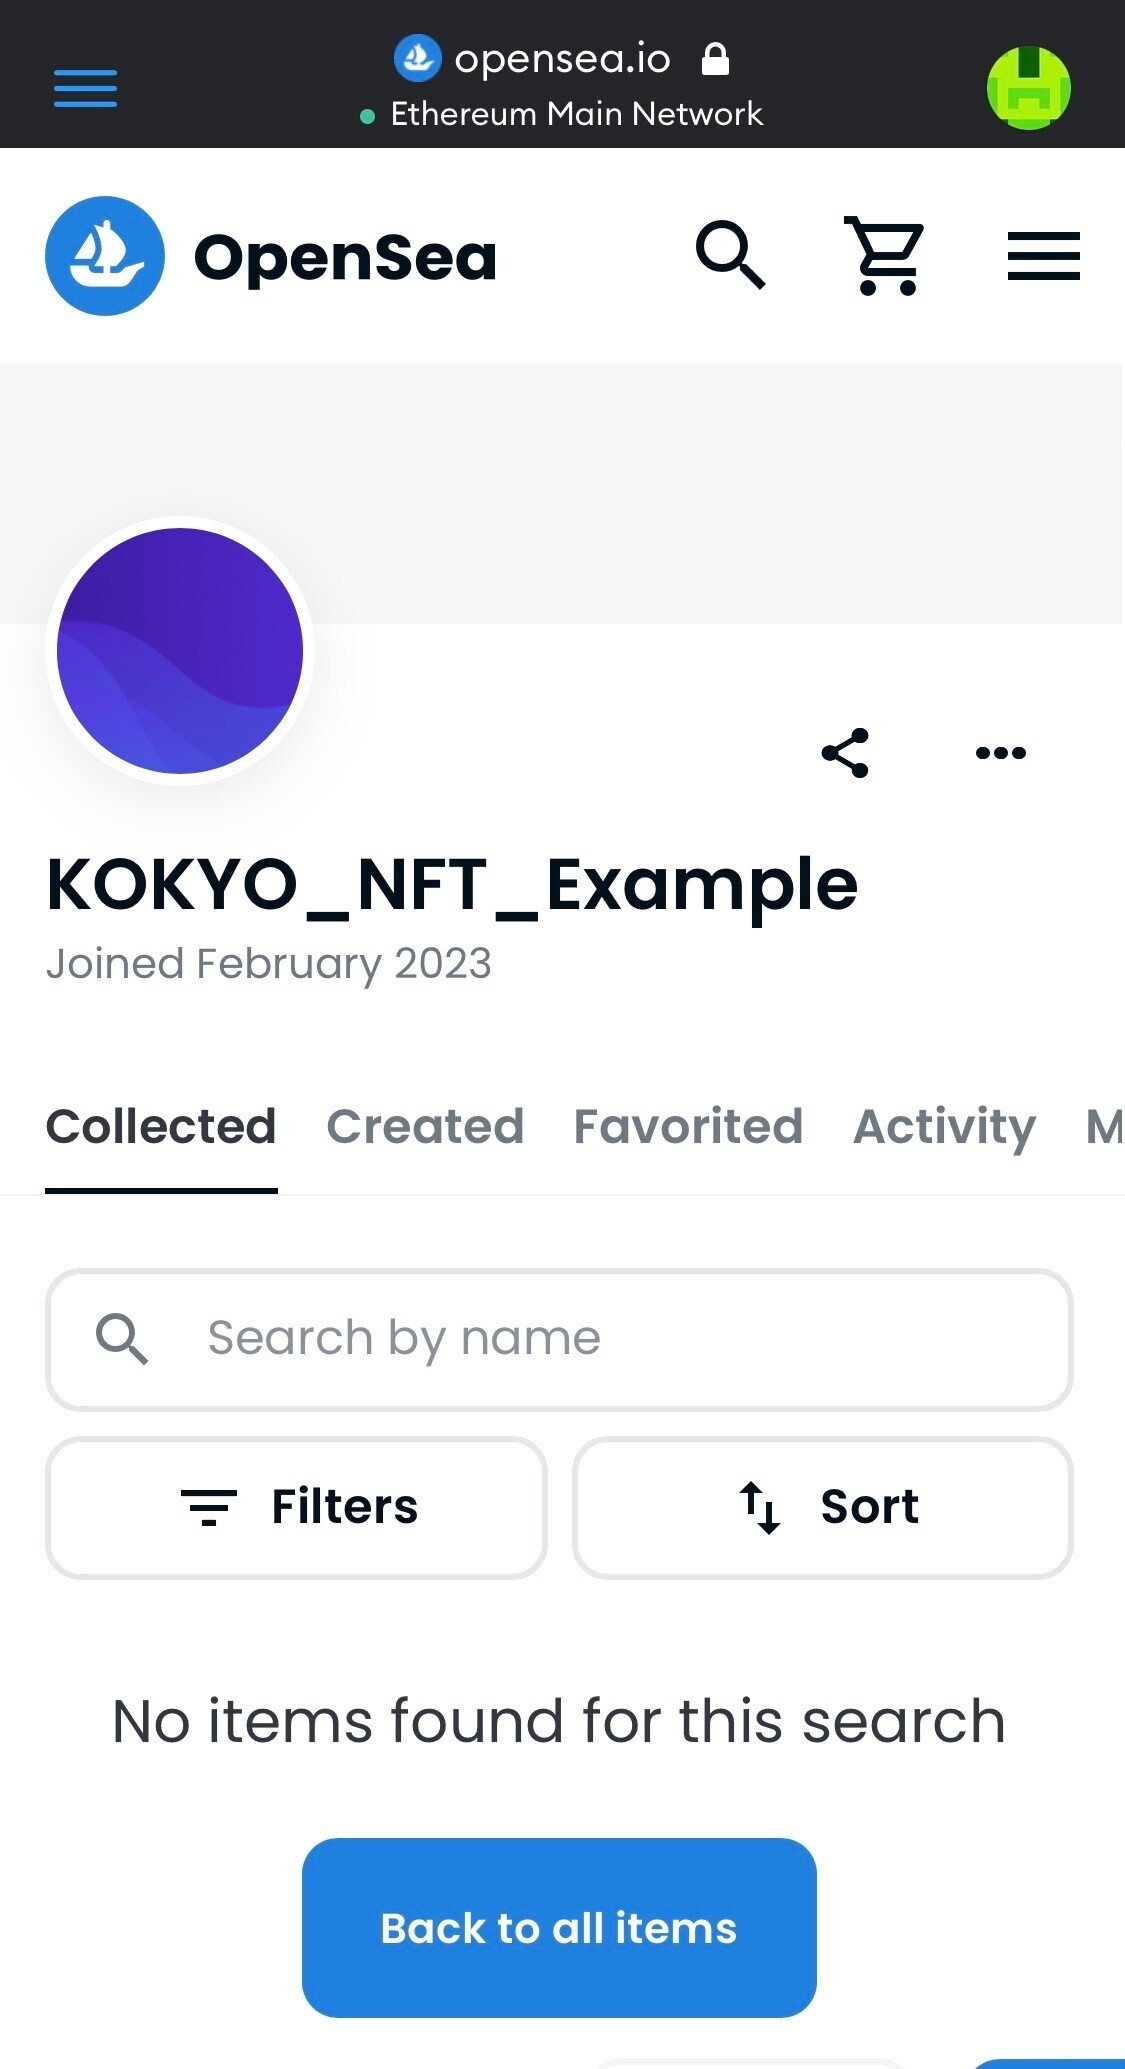
Task: Click the OpenSea wordmark text
Action: [345, 257]
